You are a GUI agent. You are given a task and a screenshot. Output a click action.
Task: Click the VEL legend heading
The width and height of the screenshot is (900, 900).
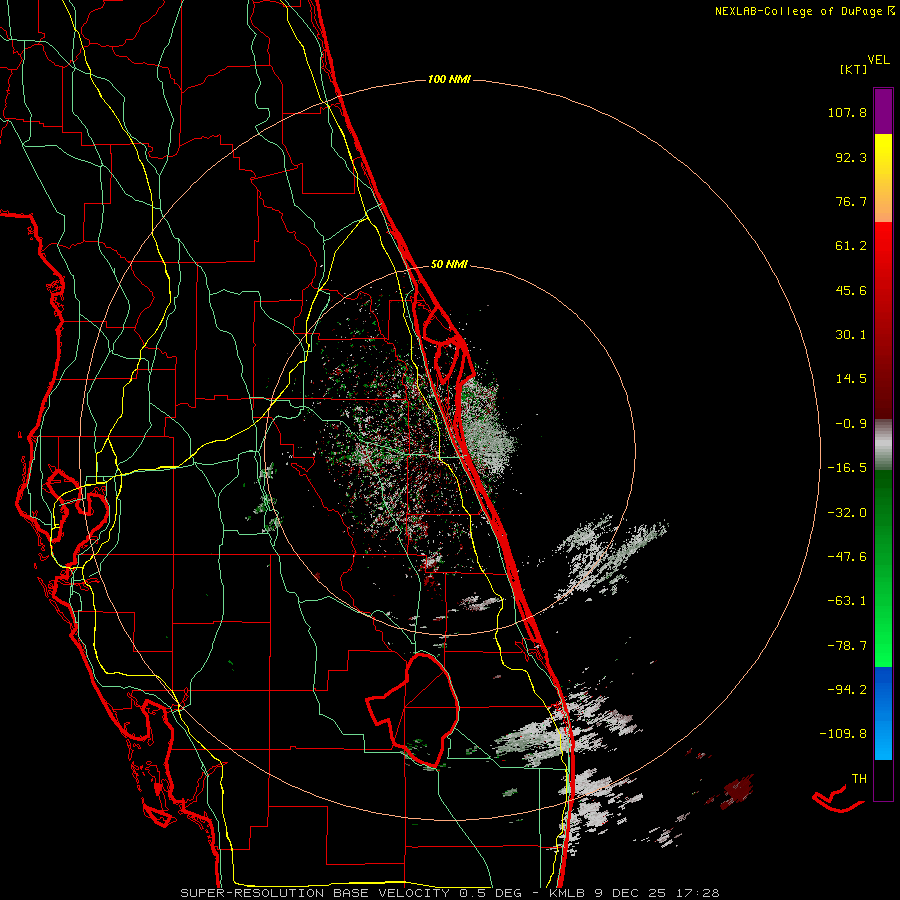[878, 59]
